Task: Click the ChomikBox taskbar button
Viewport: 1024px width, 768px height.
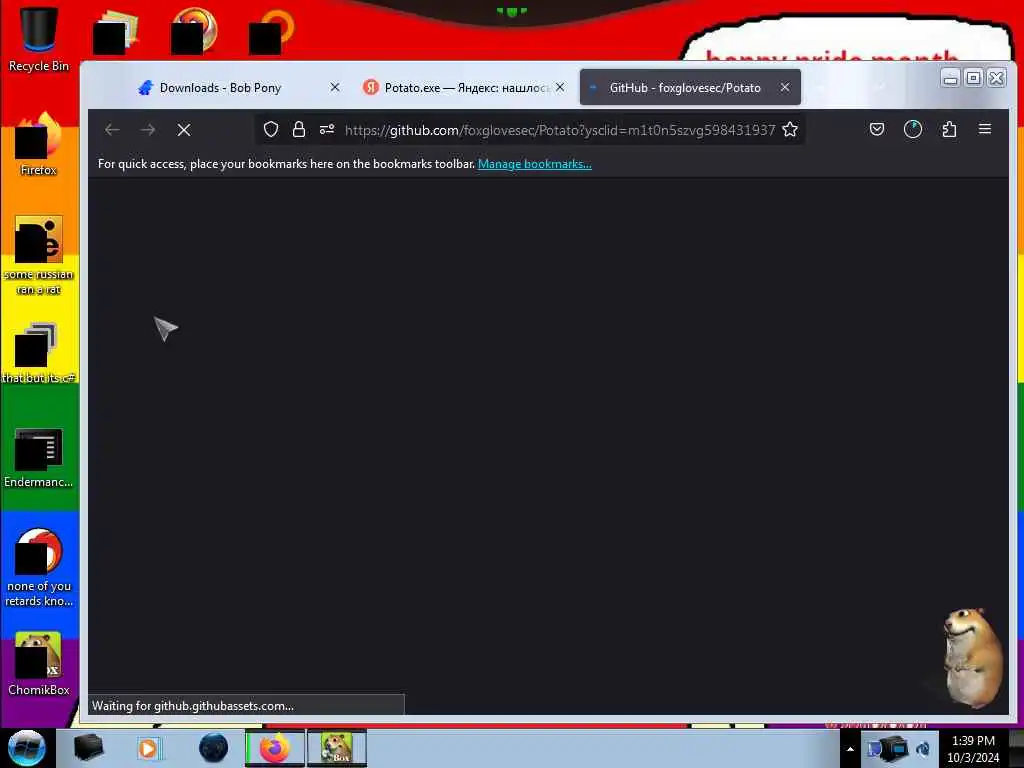Action: click(x=337, y=748)
